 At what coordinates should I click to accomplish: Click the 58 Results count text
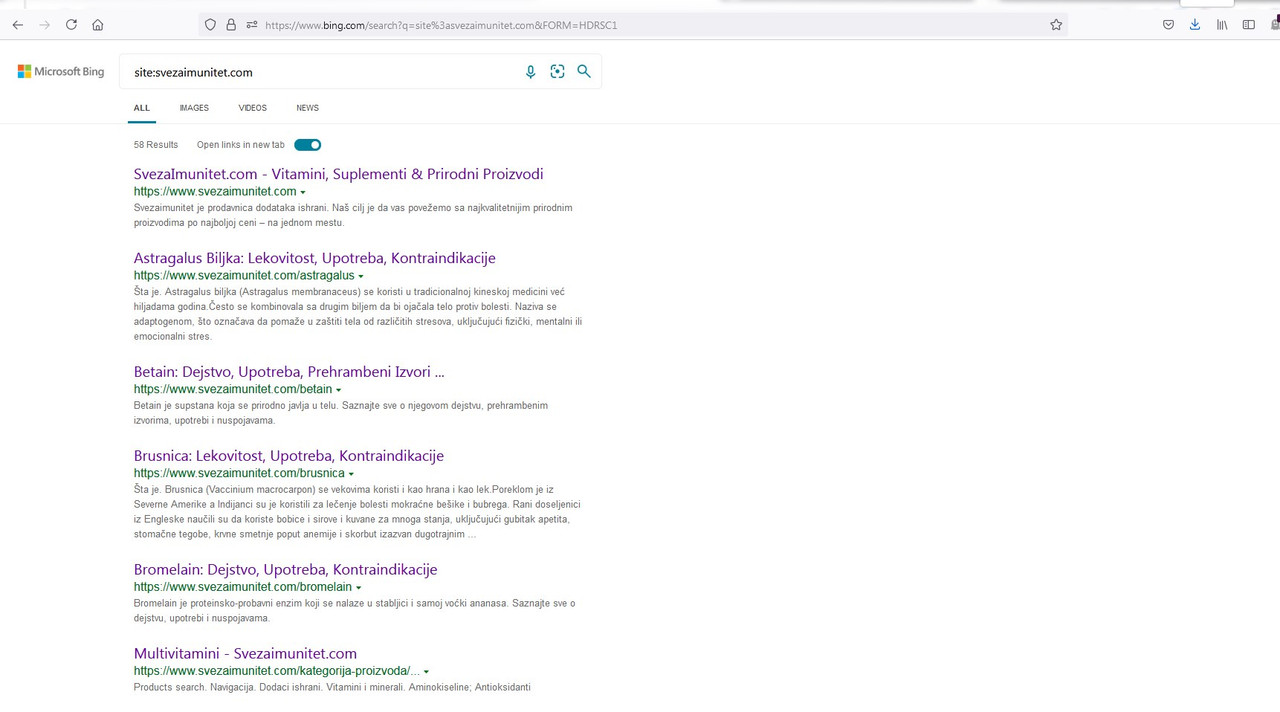pos(156,145)
